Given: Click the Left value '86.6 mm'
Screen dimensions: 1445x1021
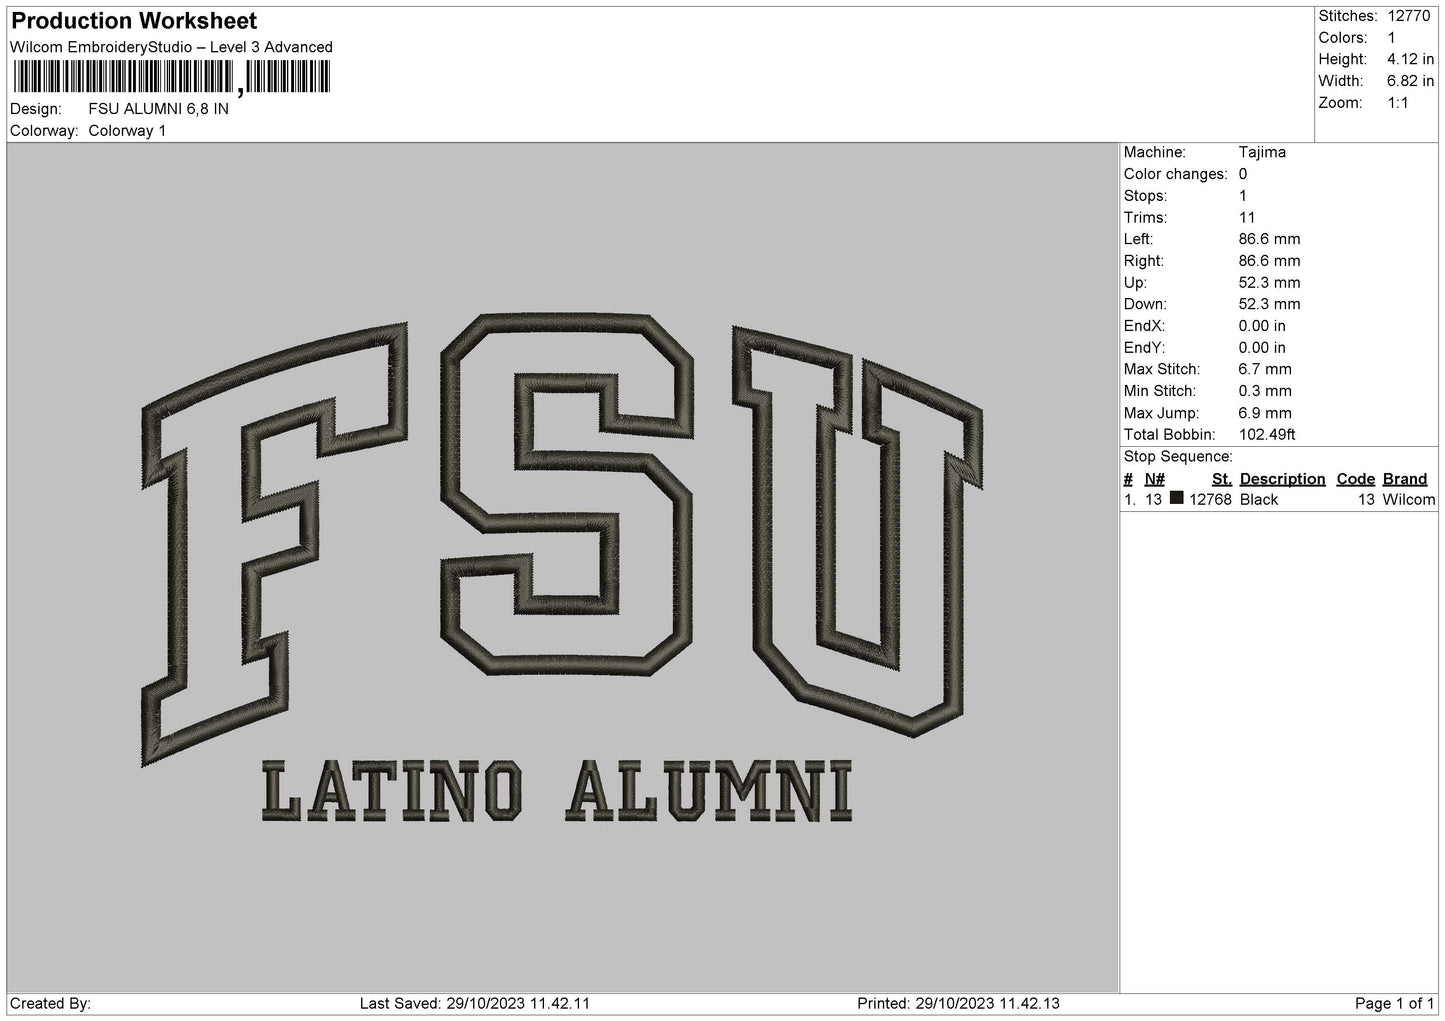Looking at the screenshot, I should pyautogui.click(x=1269, y=239).
